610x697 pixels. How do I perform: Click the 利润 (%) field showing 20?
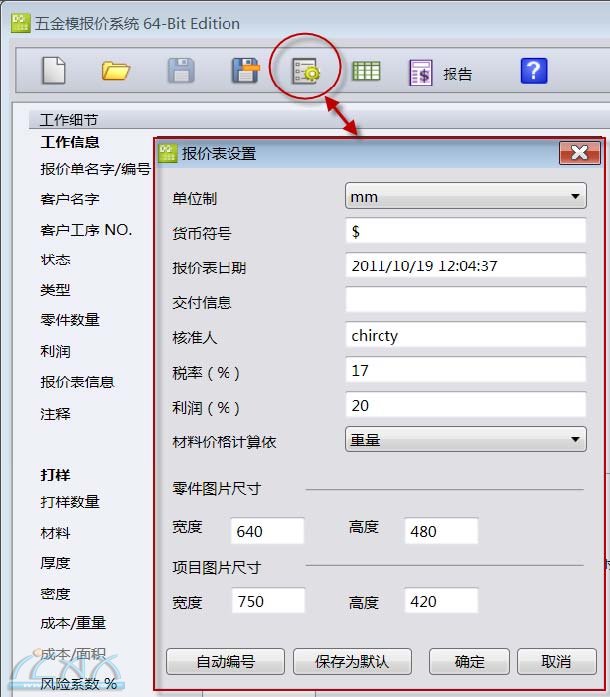tap(466, 405)
